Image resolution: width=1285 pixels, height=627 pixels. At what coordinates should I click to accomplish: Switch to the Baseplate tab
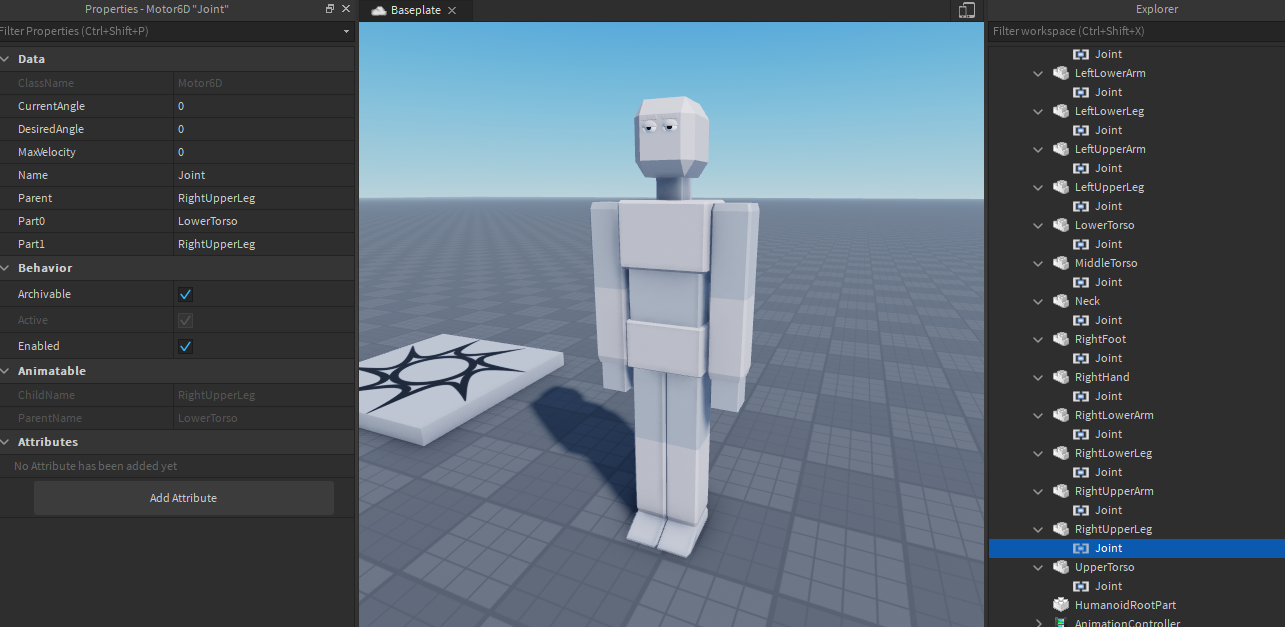coord(415,10)
